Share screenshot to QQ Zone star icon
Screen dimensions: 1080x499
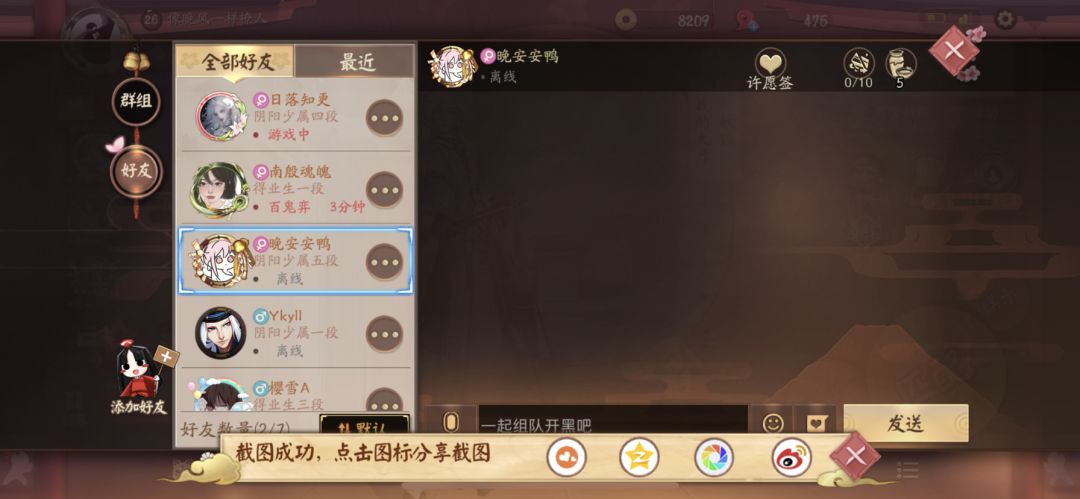tap(639, 457)
